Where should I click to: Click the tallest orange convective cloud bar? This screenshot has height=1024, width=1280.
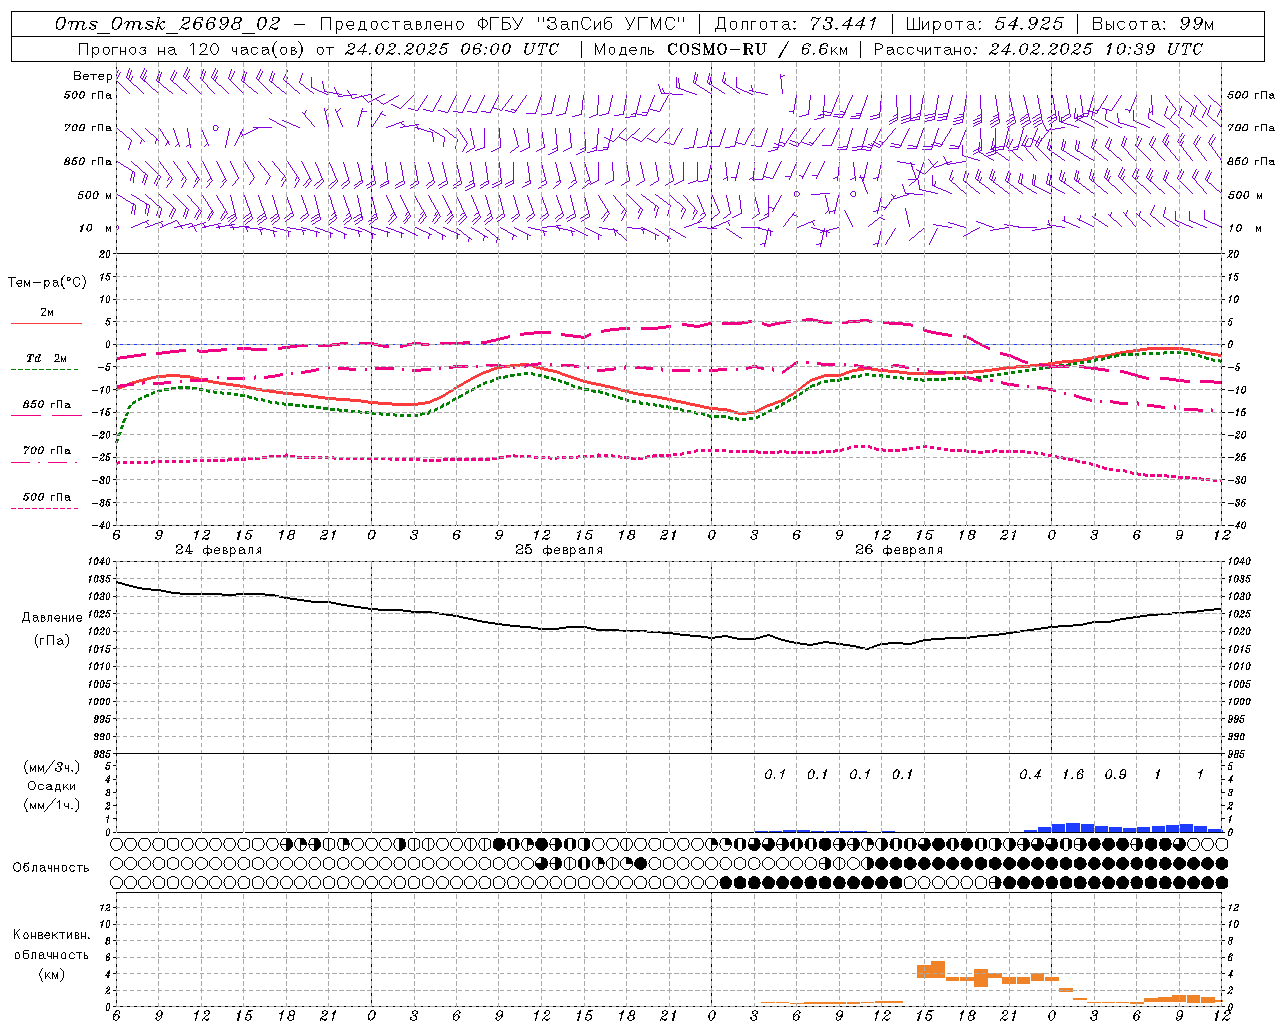pos(938,969)
